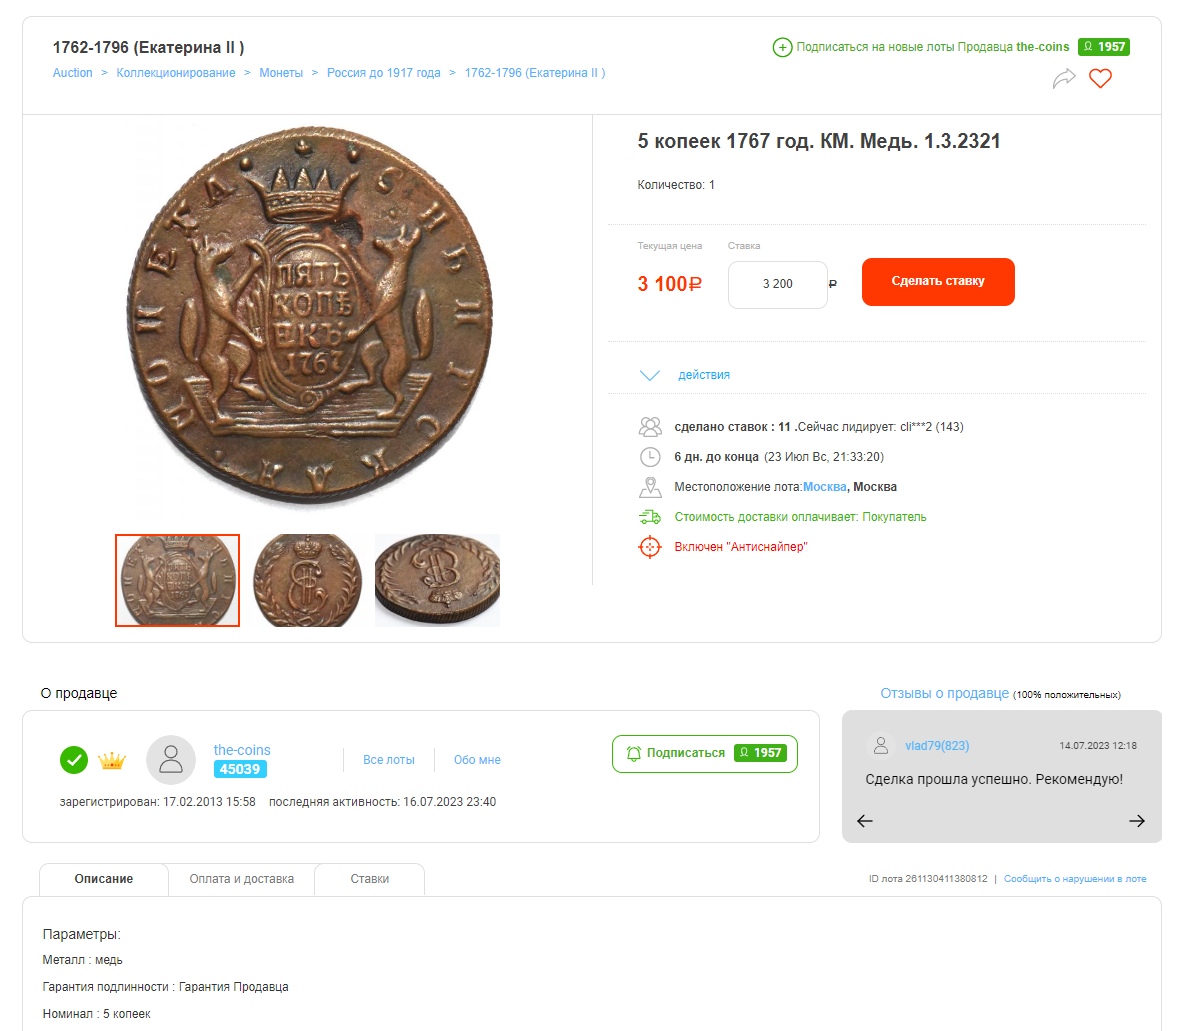The image size is (1183, 1031).
Task: Open the Обо мне seller link
Action: pyautogui.click(x=477, y=760)
